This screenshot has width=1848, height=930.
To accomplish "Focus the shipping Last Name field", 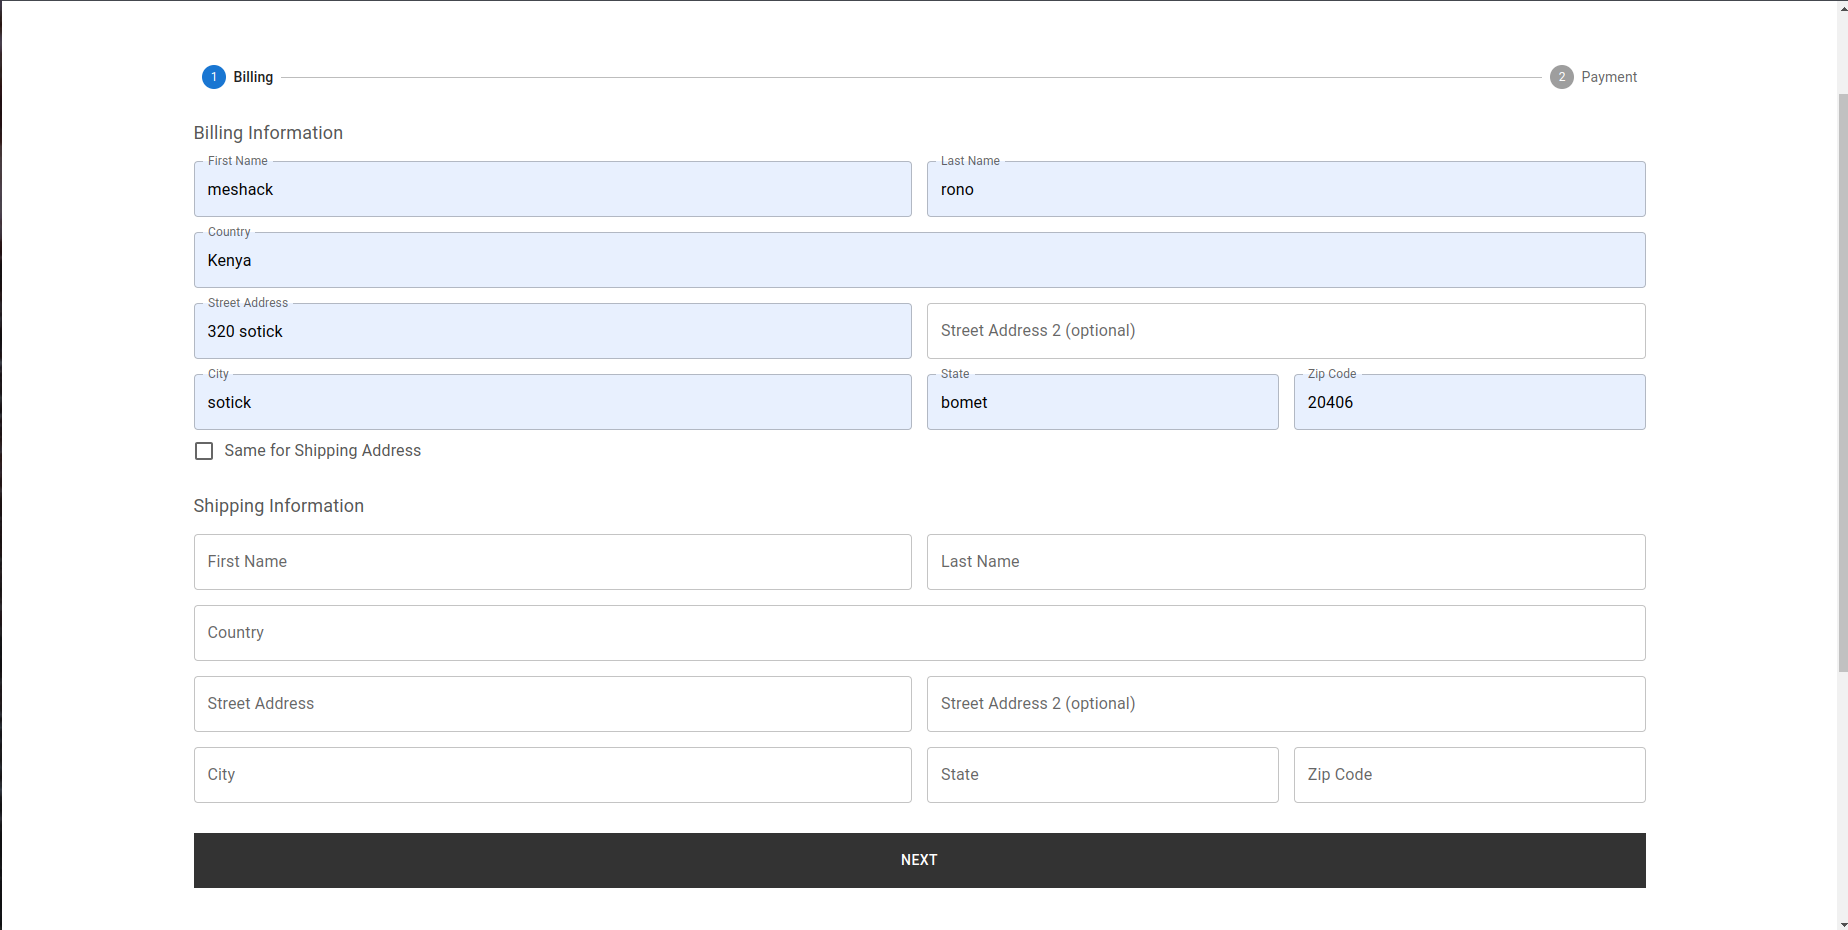I will (1285, 562).
